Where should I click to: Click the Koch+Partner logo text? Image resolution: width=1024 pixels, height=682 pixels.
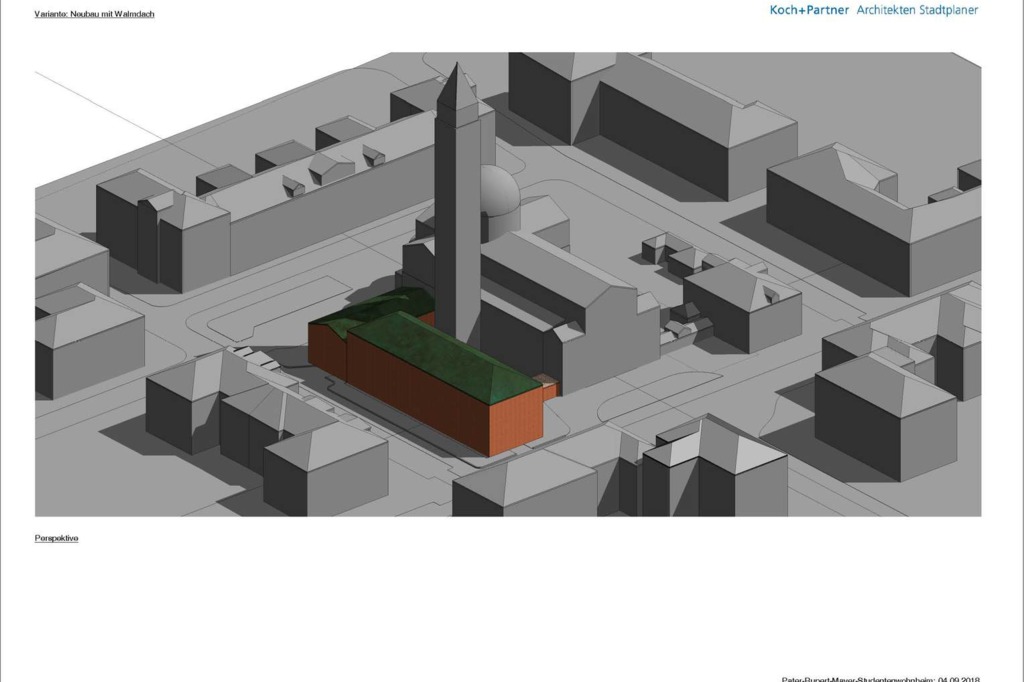808,10
